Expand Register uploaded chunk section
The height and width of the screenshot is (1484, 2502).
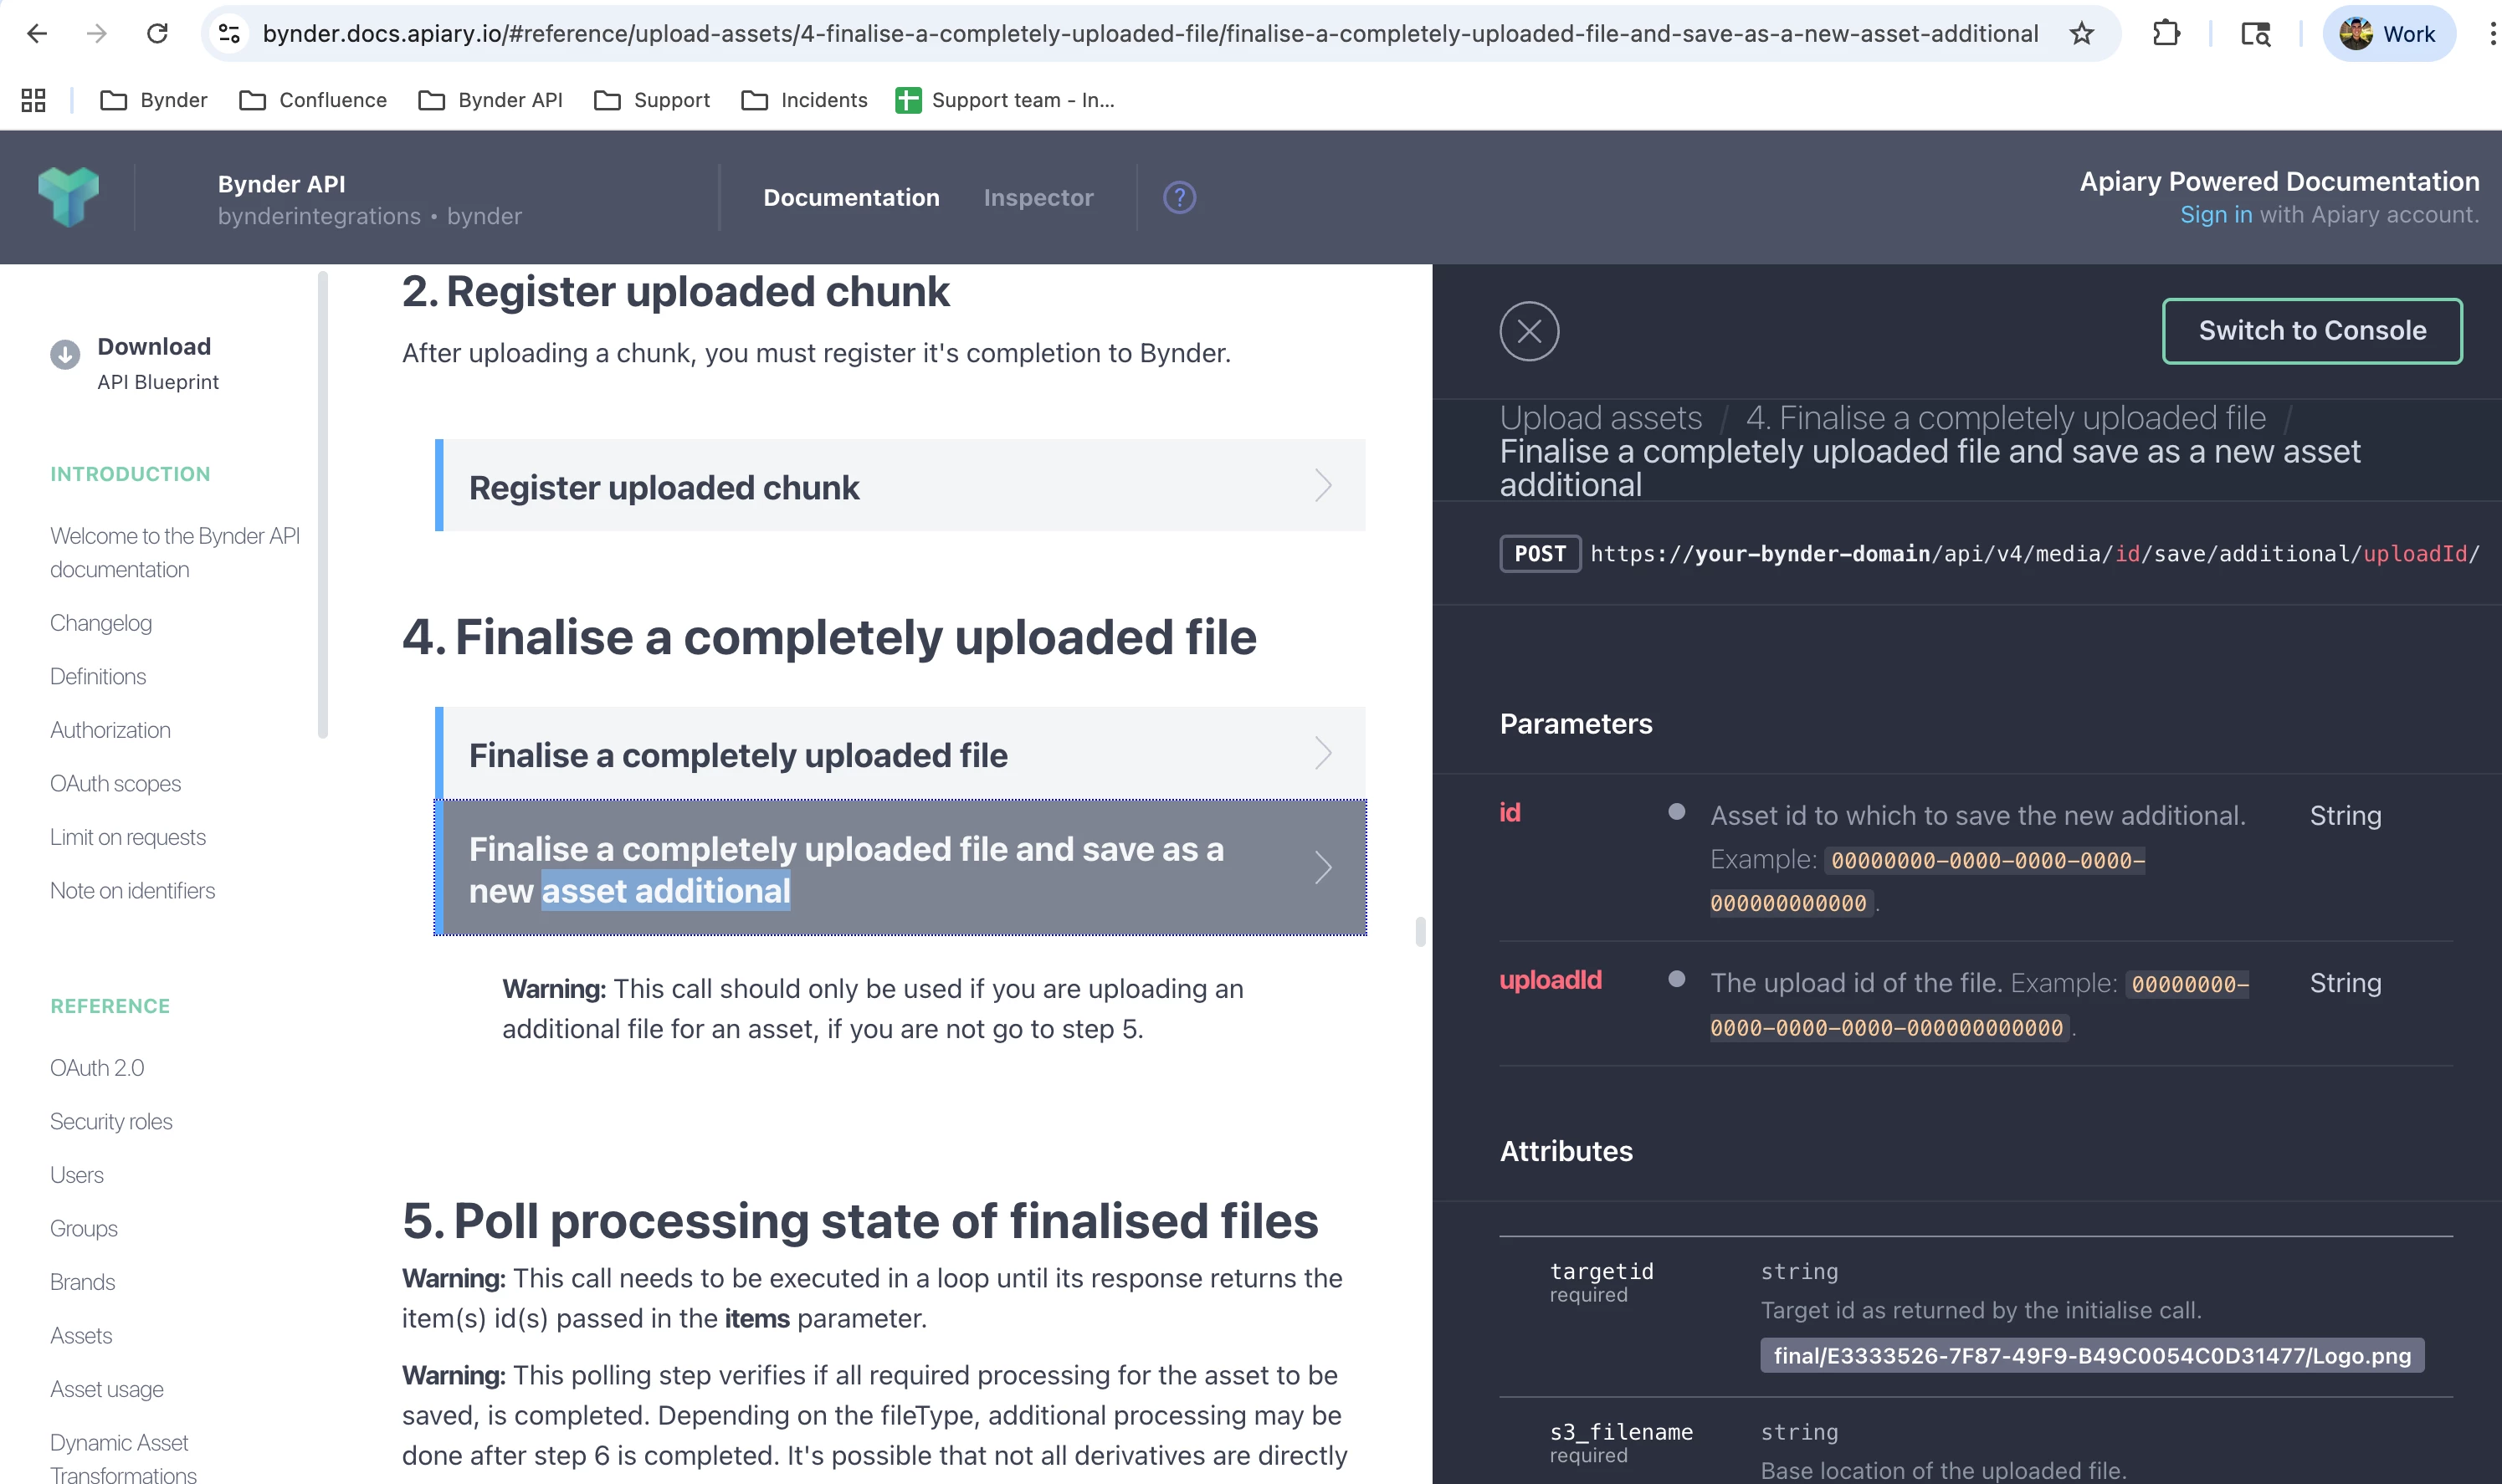(900, 486)
